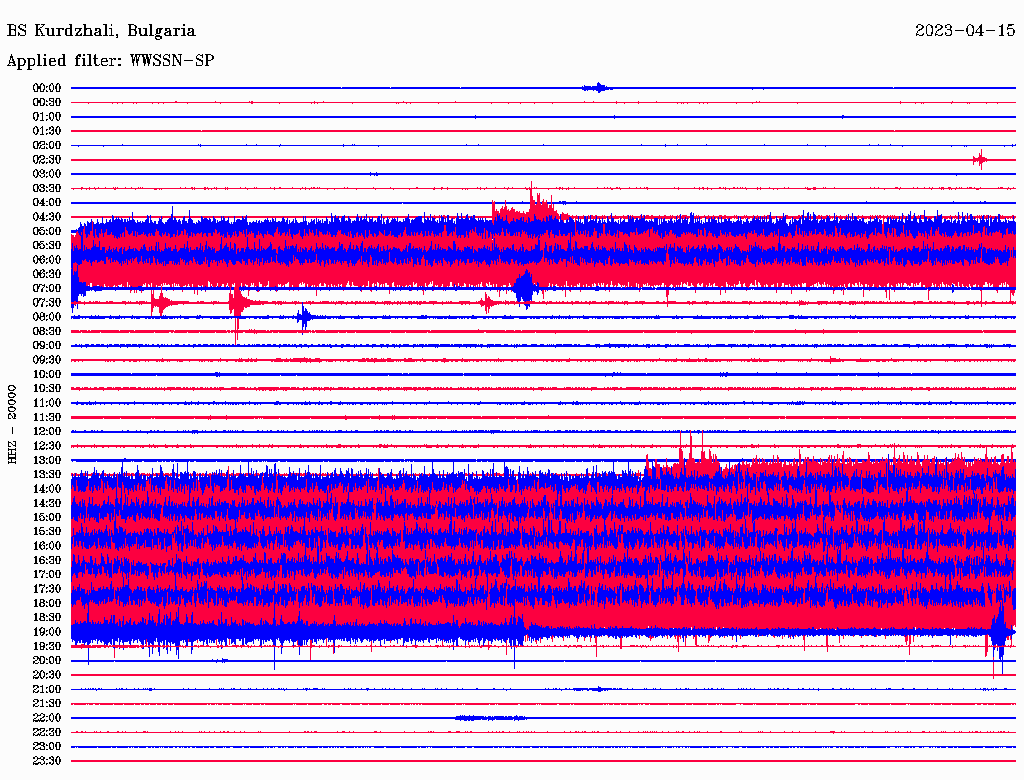Select the 23:30 time label
Viewport: 1024px width, 780px height.
pos(47,761)
